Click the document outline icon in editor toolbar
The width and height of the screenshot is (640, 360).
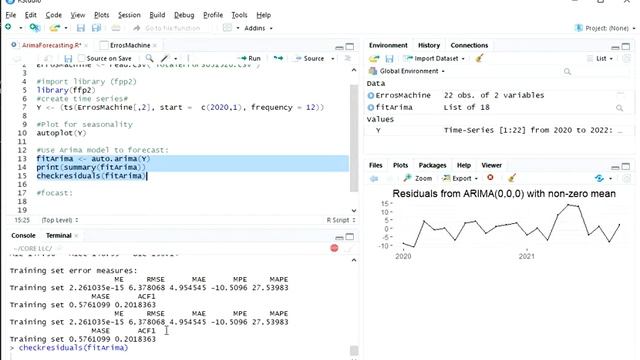348,58
